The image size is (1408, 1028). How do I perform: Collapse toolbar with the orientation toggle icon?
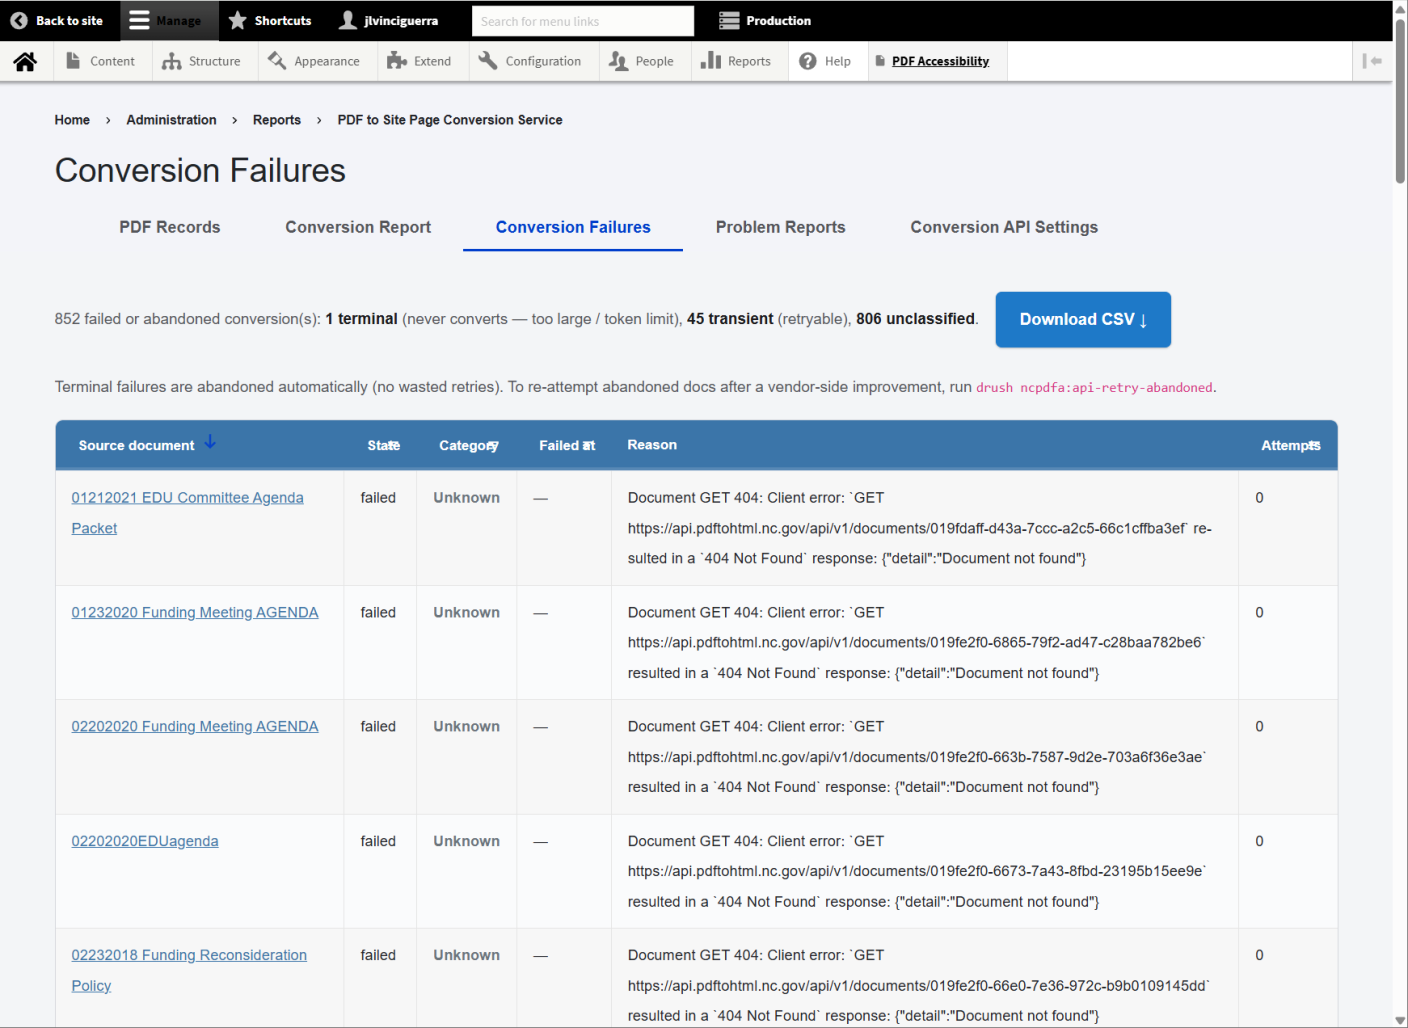1372,61
